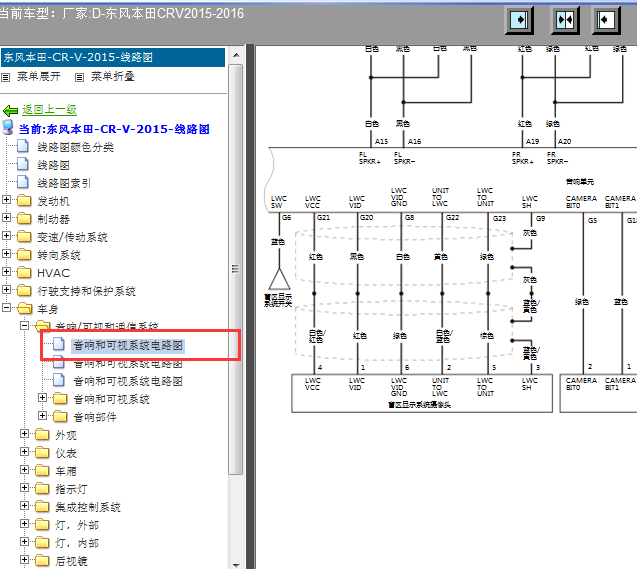Image resolution: width=637 pixels, height=569 pixels.
Task: Collapse the 车身 tree node
Action: [6, 307]
